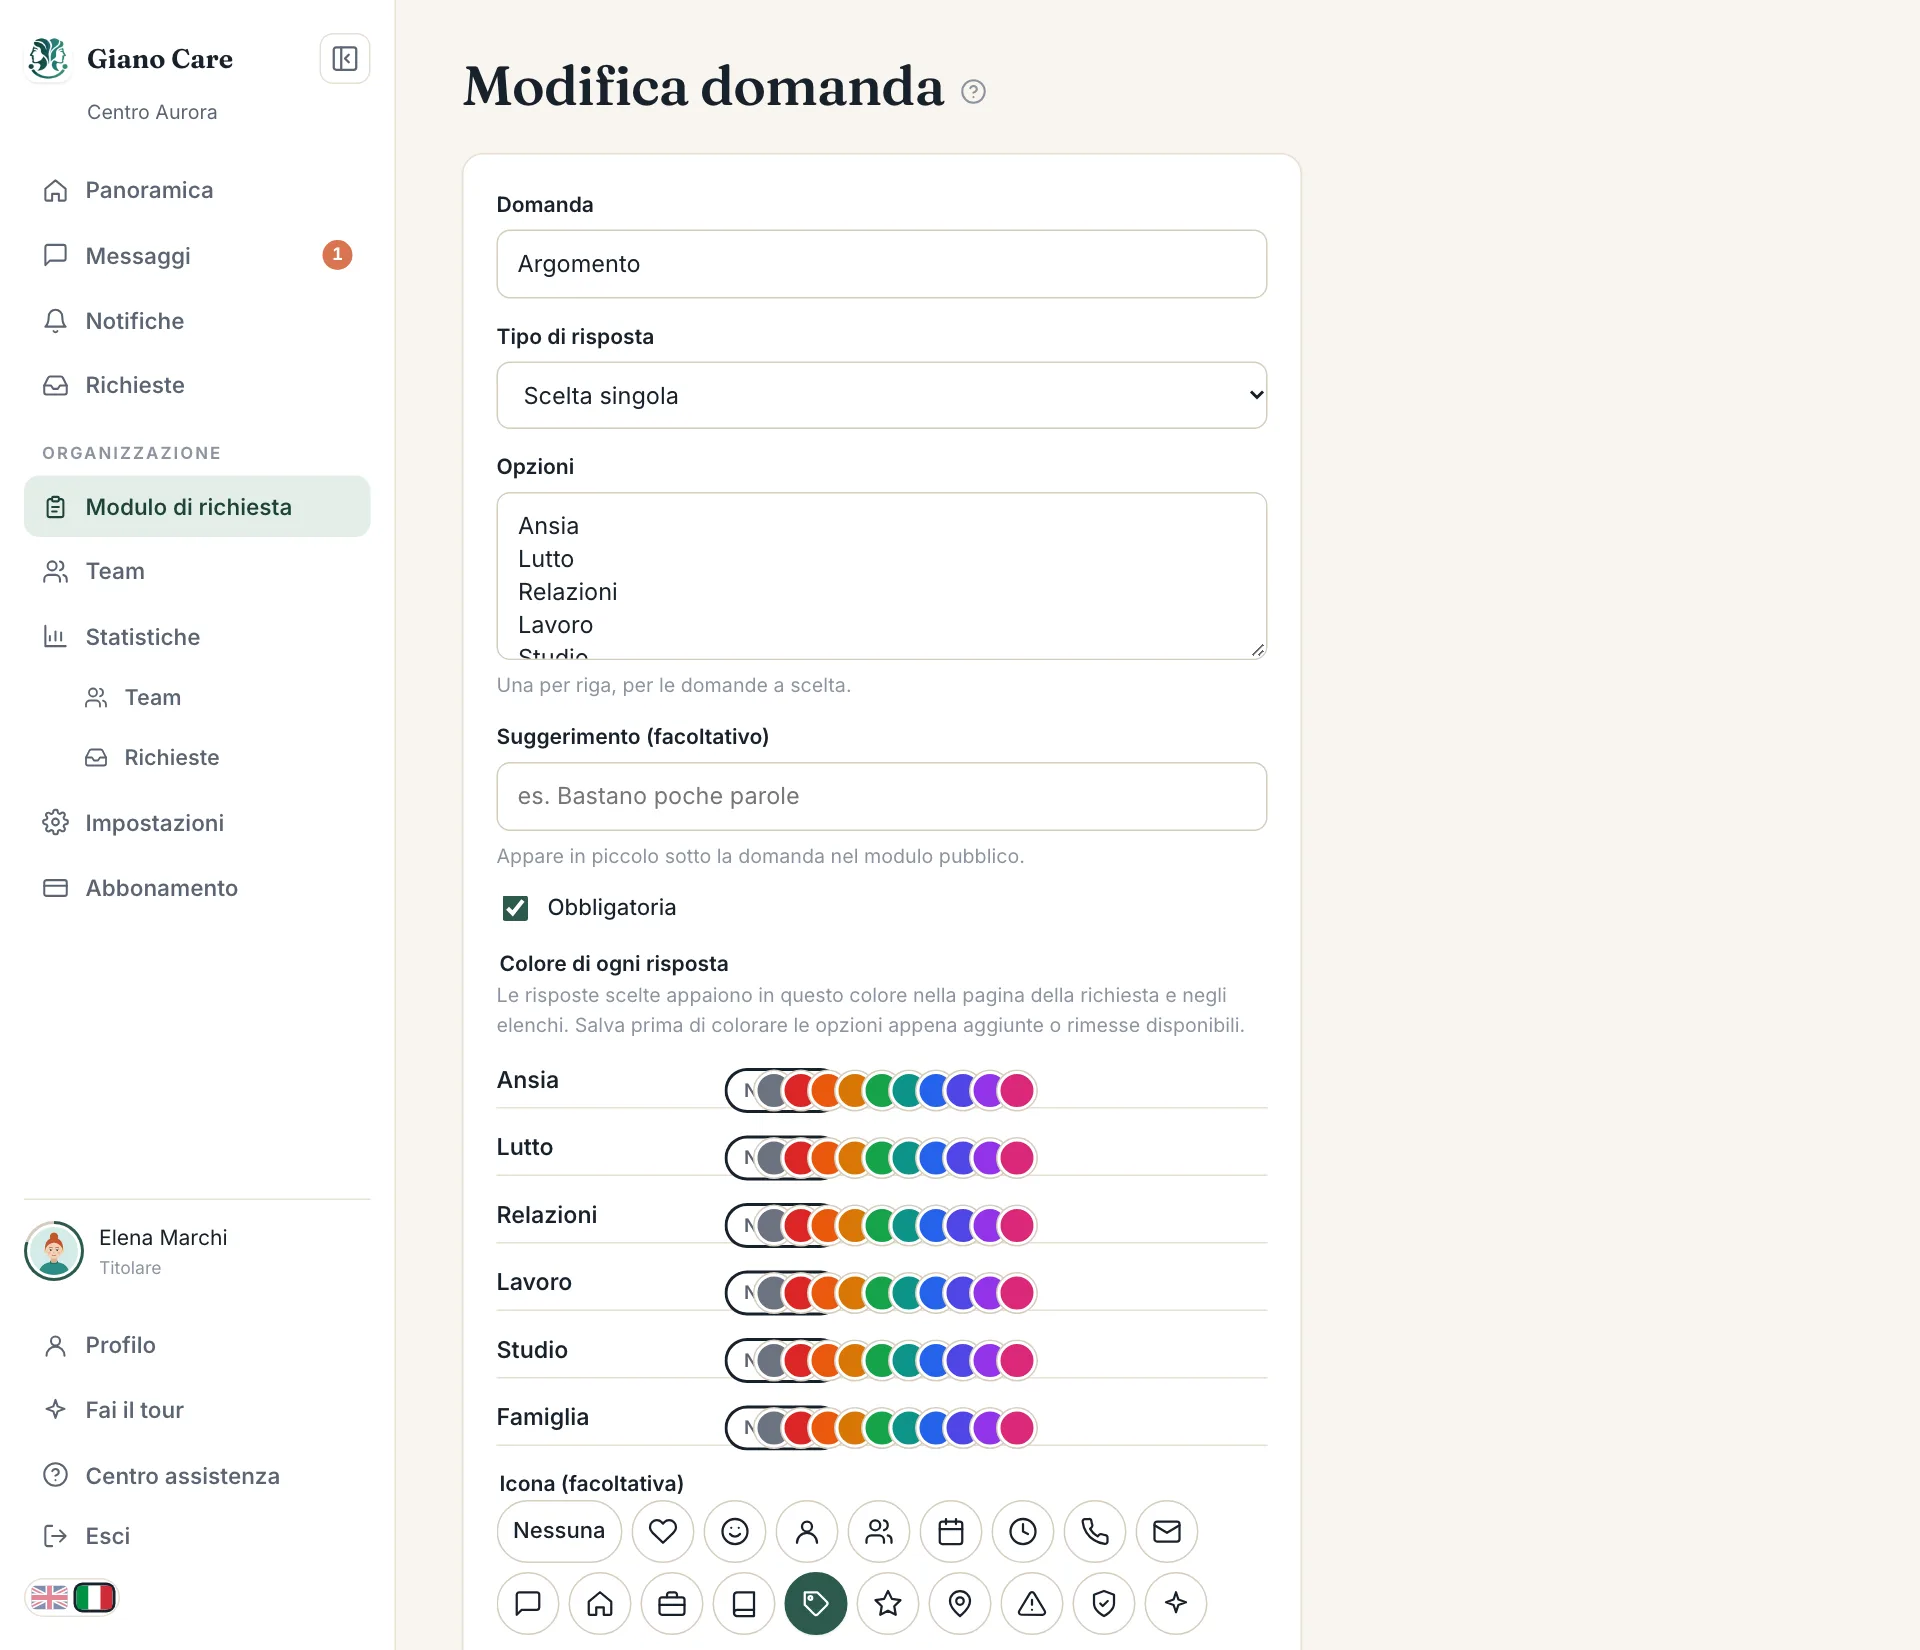Image resolution: width=1920 pixels, height=1650 pixels.
Task: Open Modulo di richiesta page
Action: tap(197, 507)
